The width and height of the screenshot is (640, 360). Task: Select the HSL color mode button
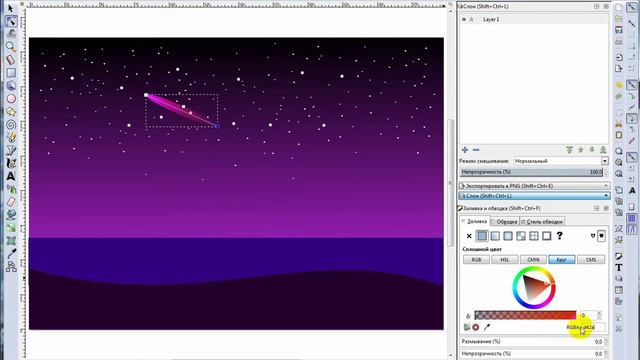point(505,260)
